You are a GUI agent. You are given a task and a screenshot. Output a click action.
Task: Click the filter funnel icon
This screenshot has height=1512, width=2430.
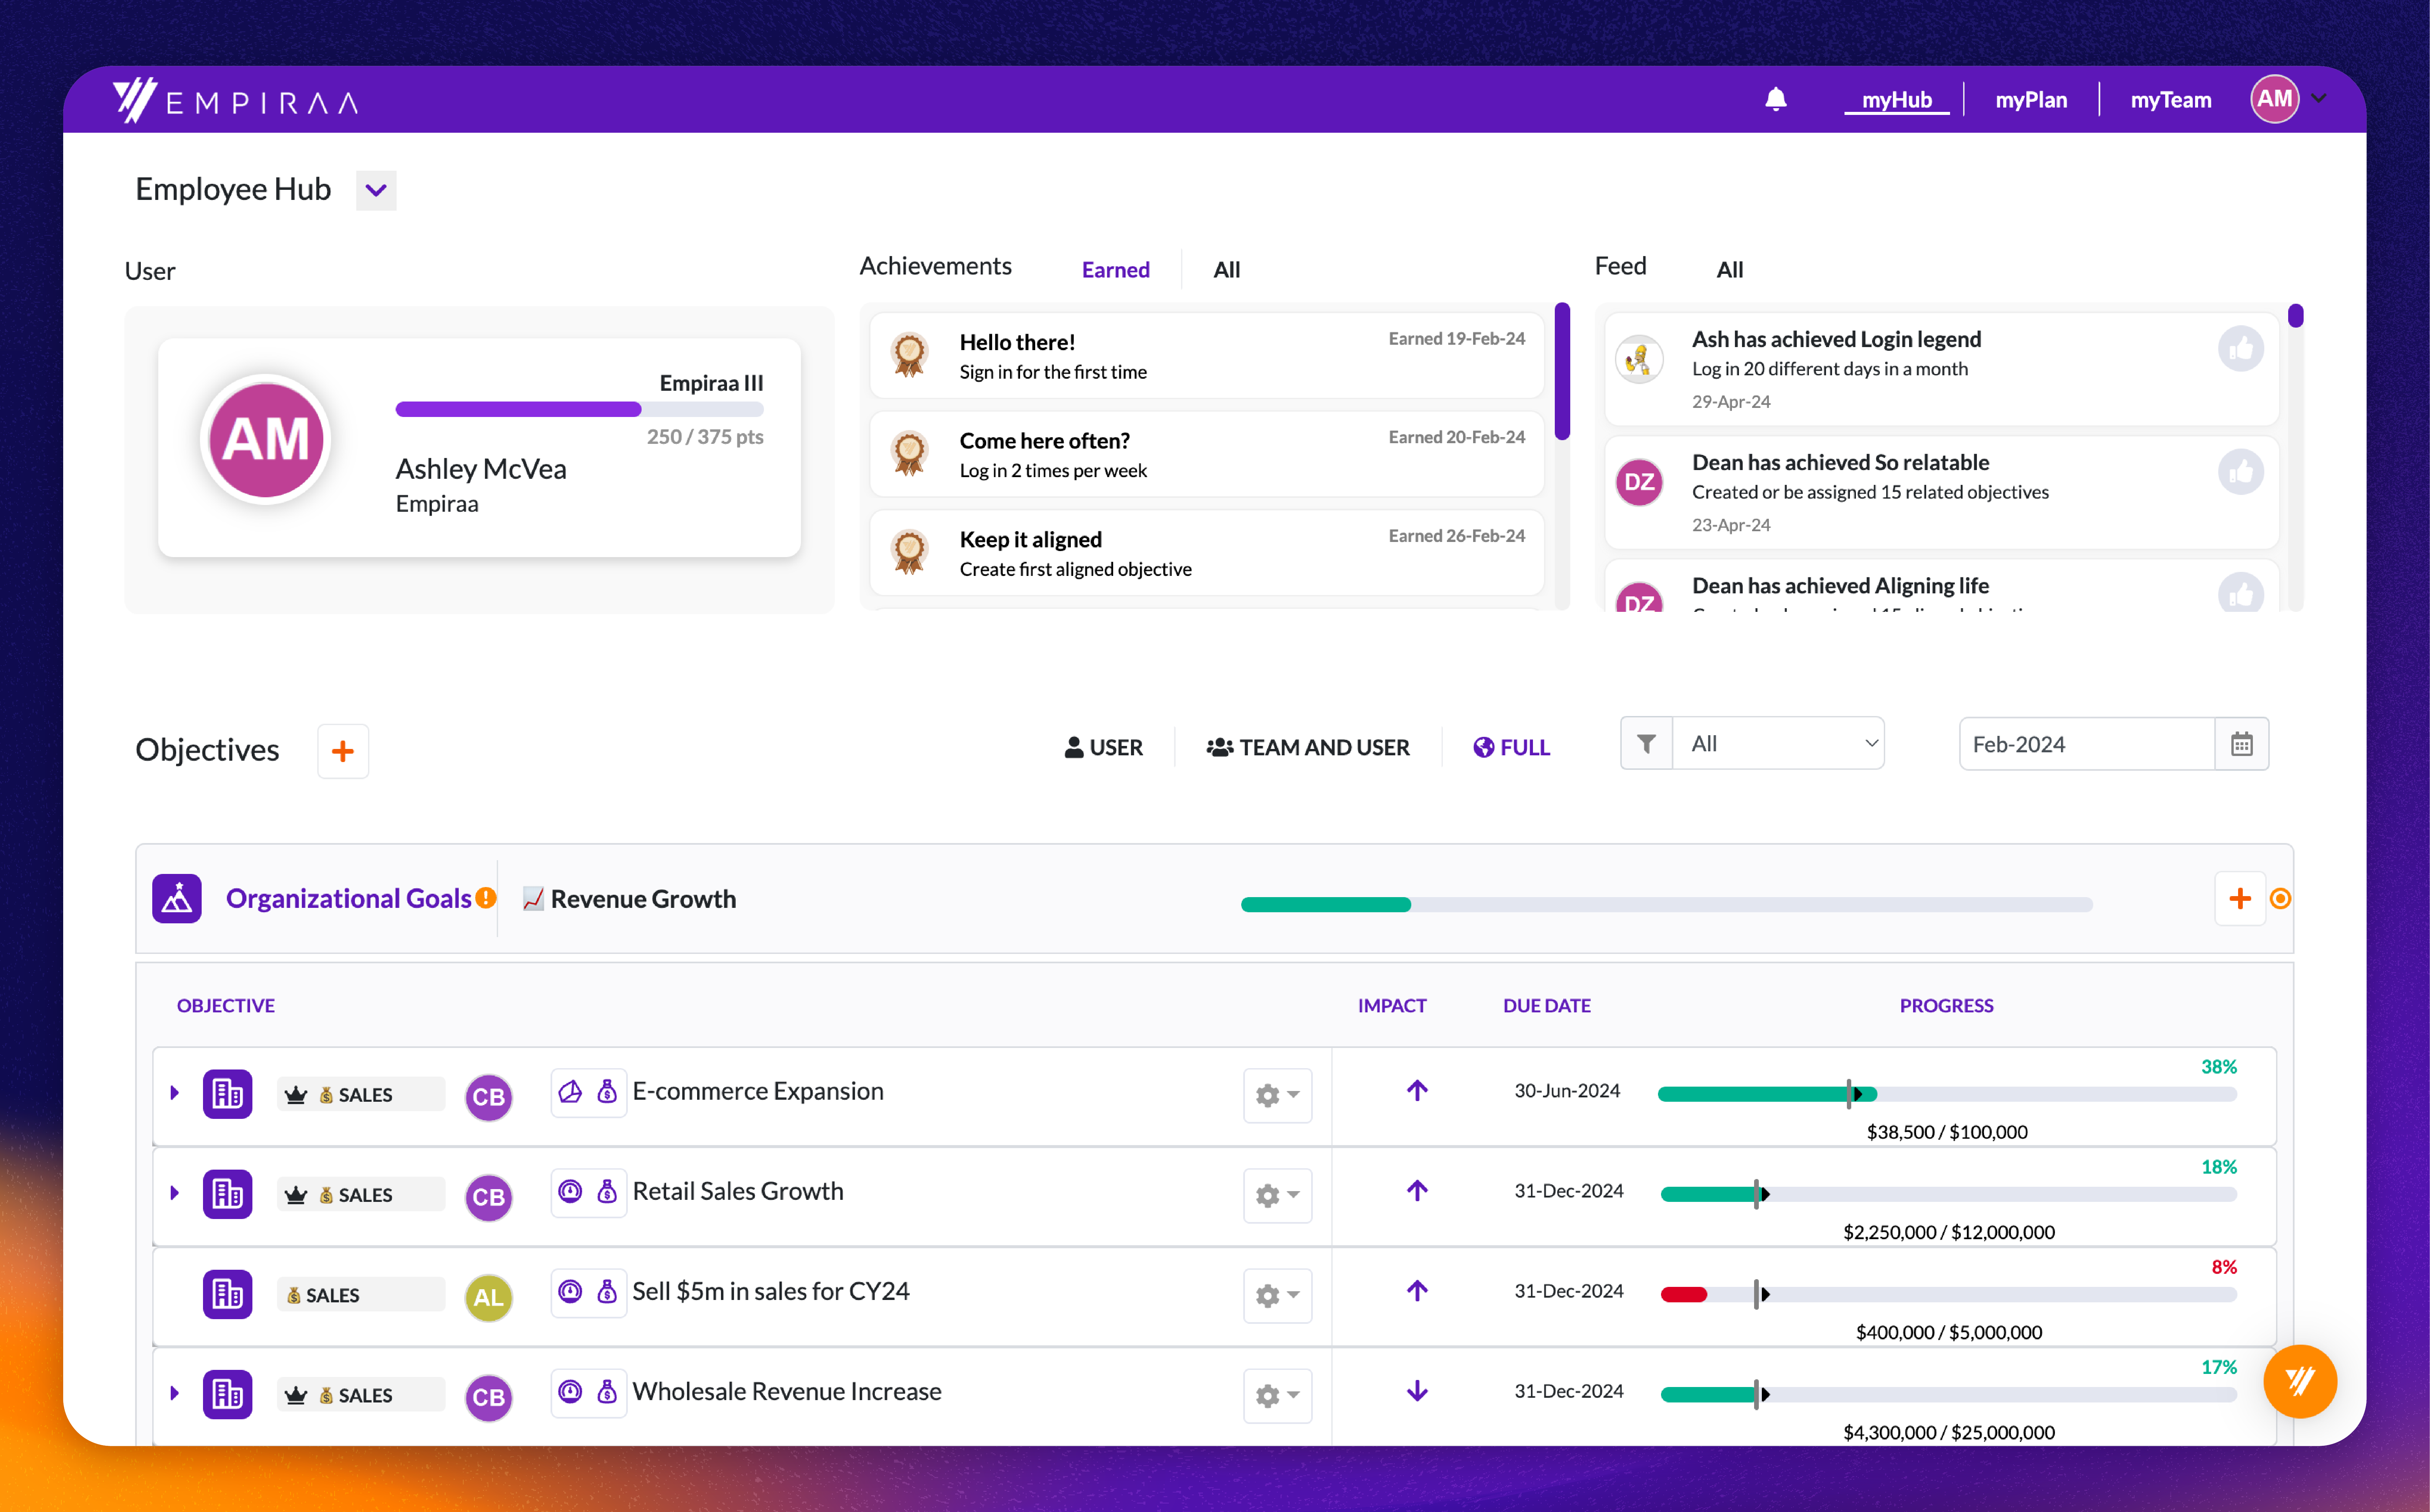(1646, 743)
